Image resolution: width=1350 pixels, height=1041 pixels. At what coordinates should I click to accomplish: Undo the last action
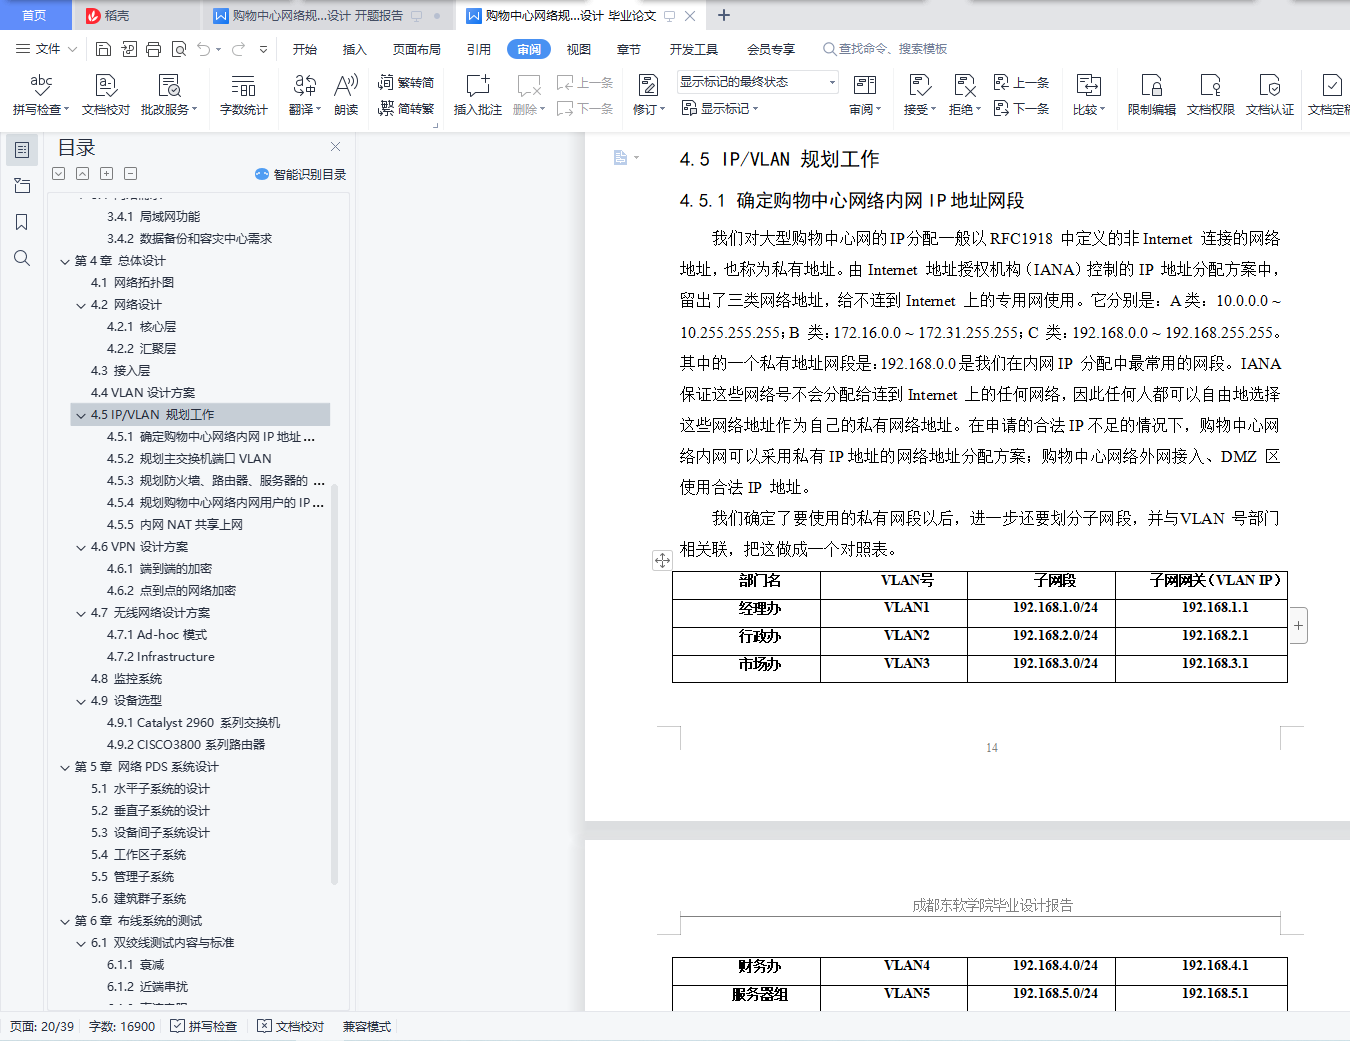204,49
